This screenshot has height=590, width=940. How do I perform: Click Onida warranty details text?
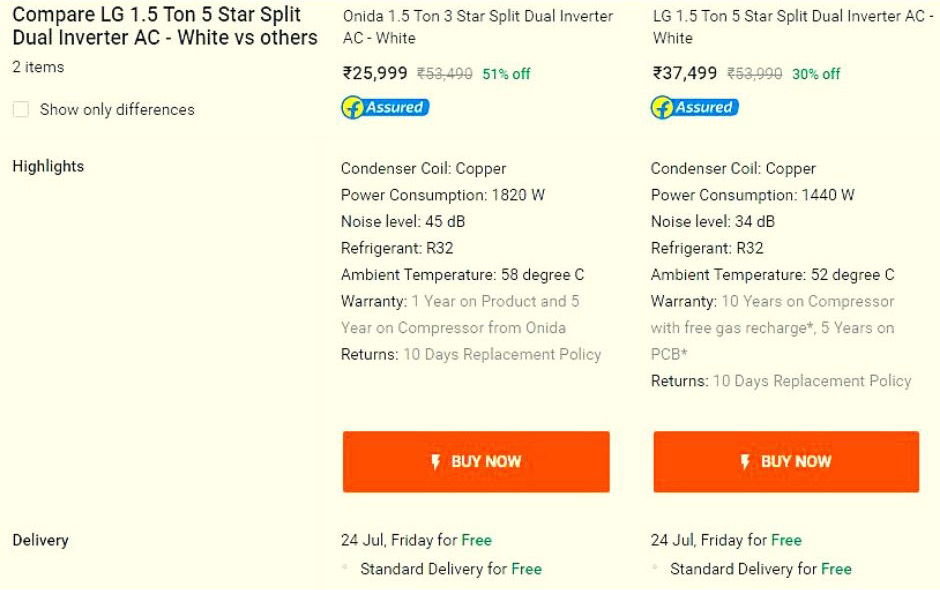coord(460,314)
